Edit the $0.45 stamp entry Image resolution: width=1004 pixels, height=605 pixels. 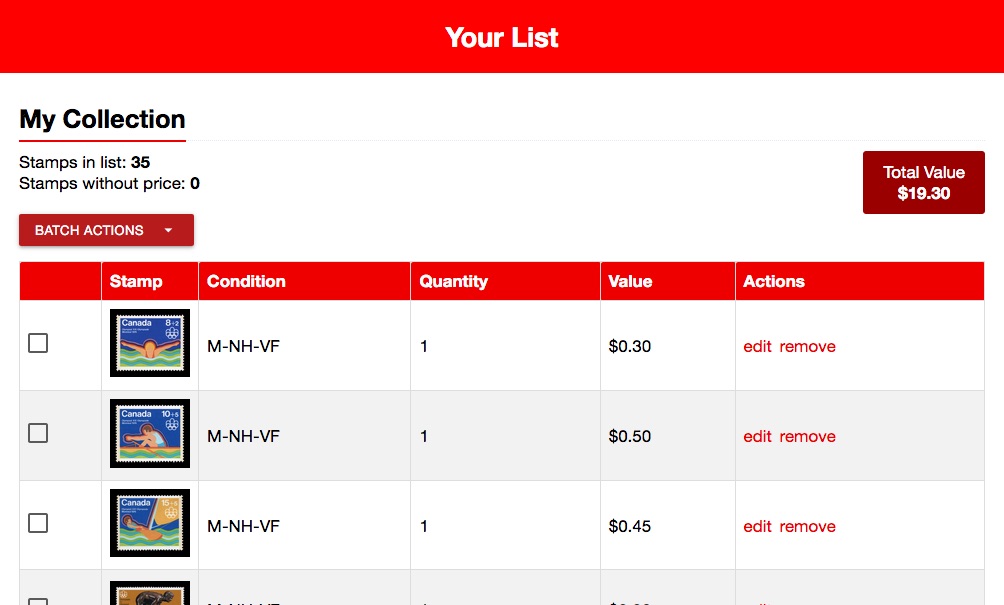point(757,527)
